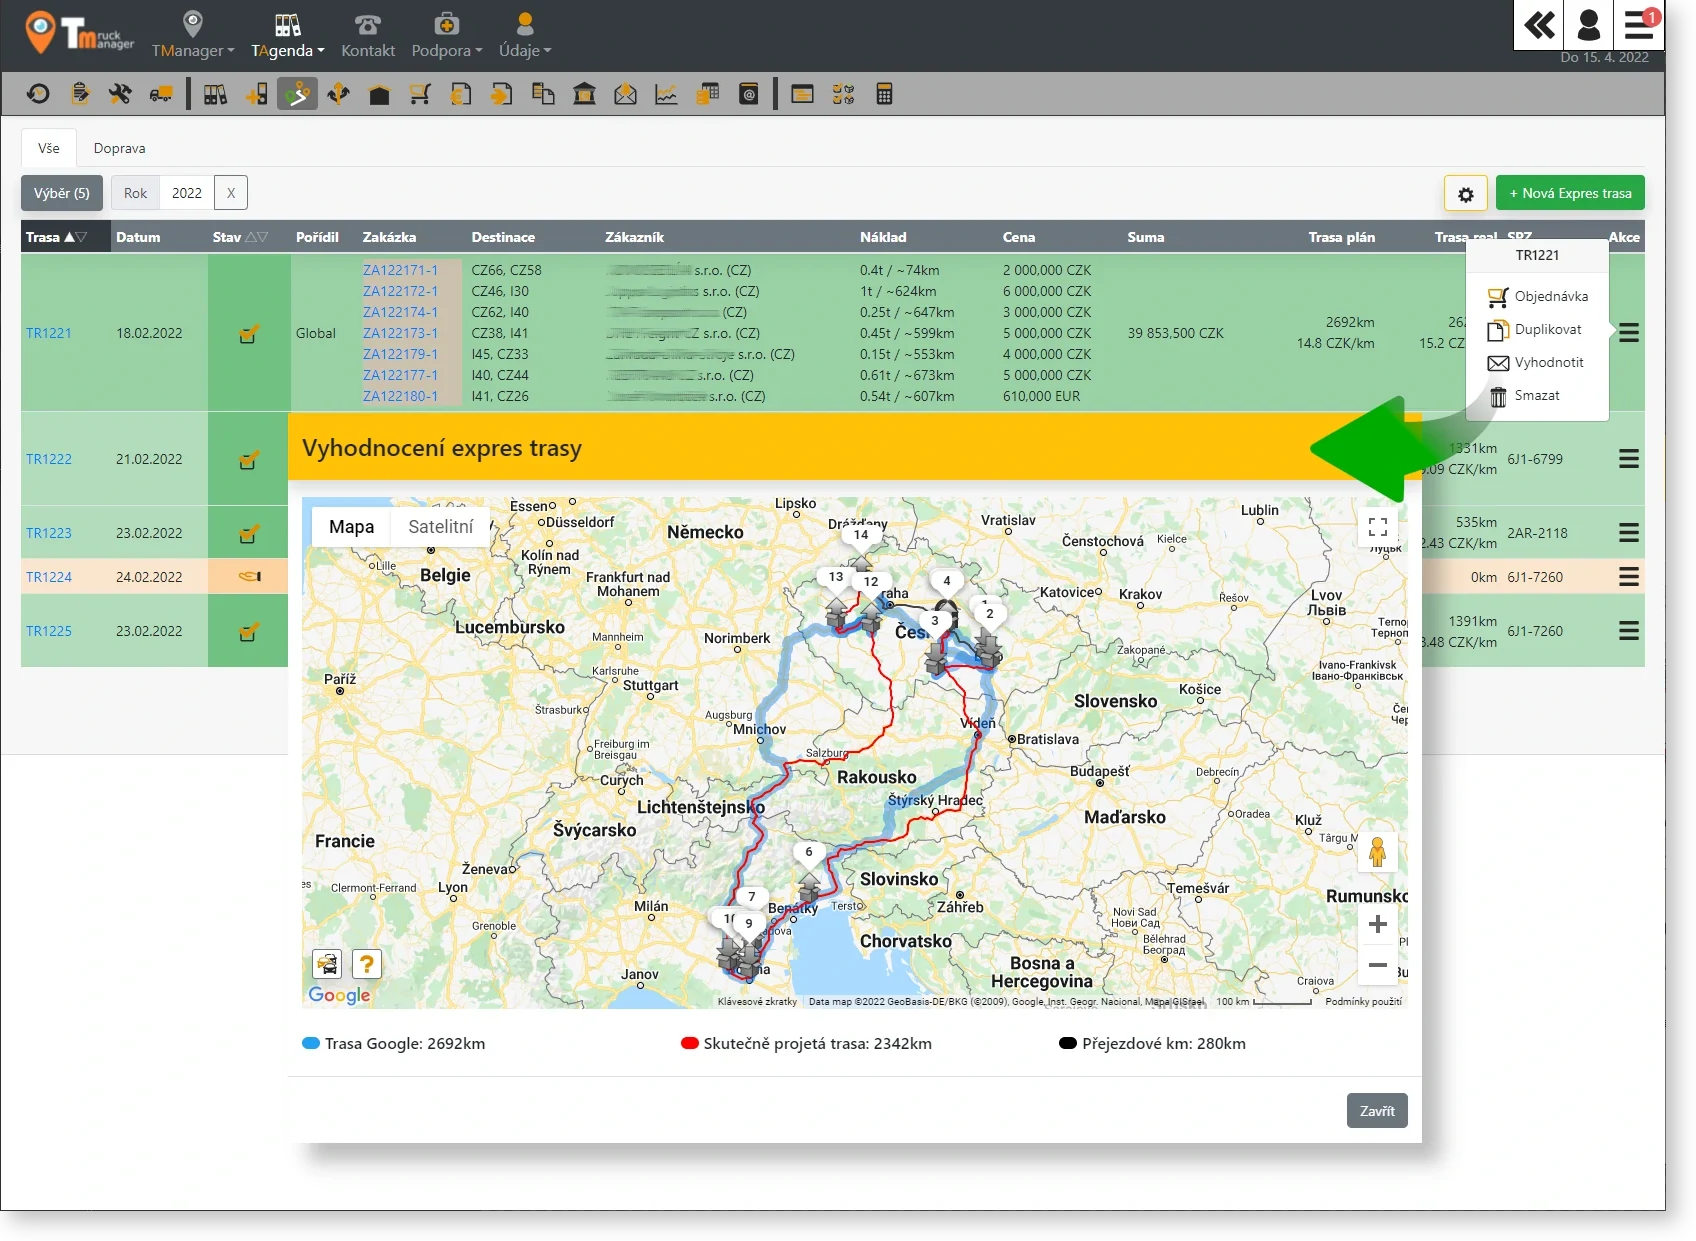
Task: Open actions menu for row TR1221
Action: point(1629,333)
